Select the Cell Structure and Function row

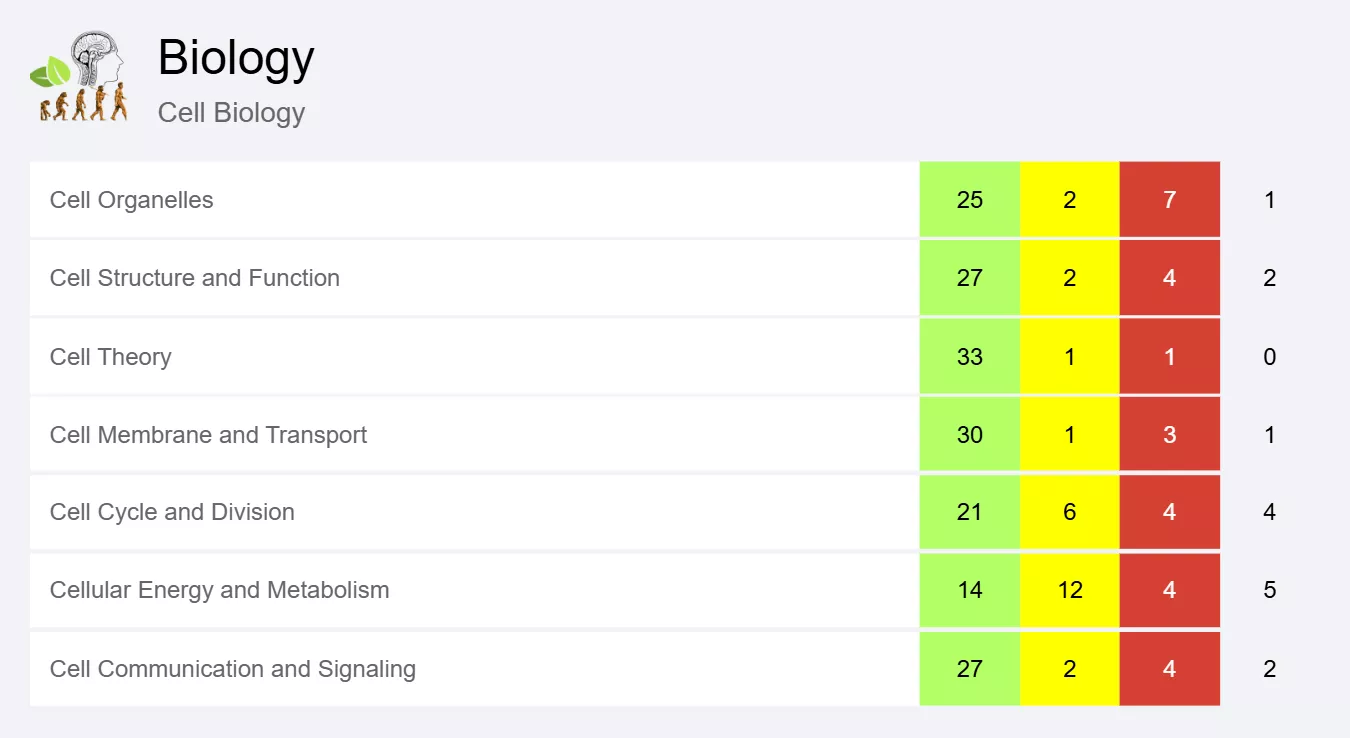(195, 278)
